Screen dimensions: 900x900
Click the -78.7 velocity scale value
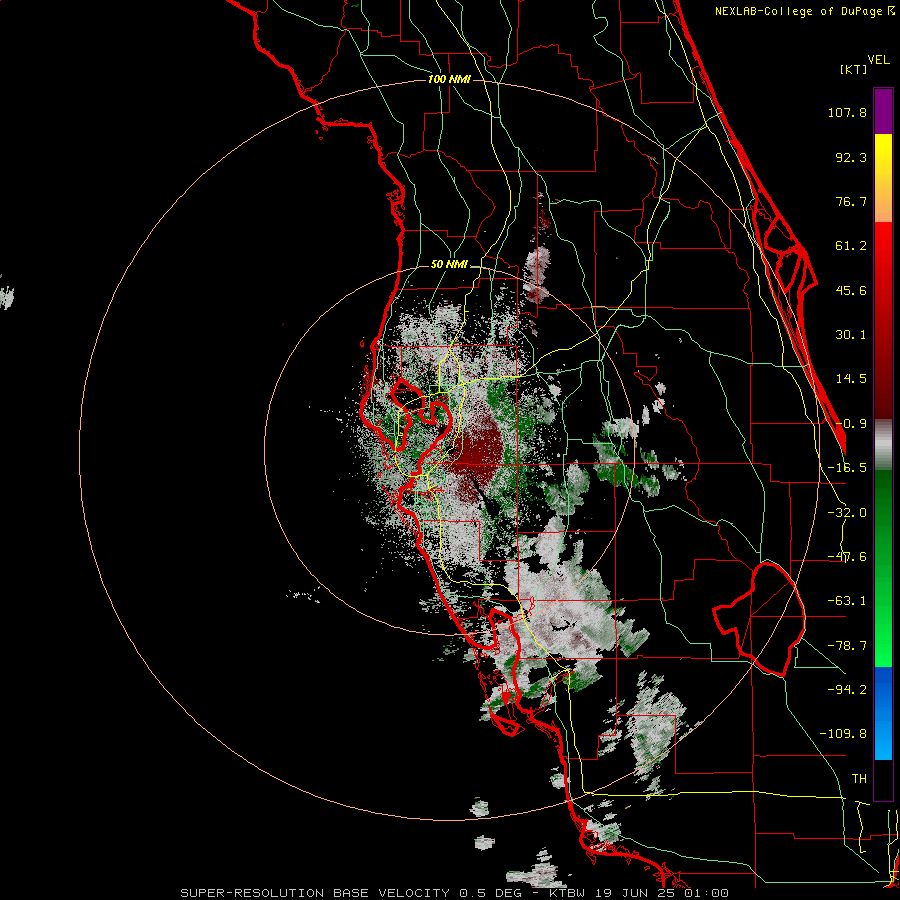click(x=847, y=646)
